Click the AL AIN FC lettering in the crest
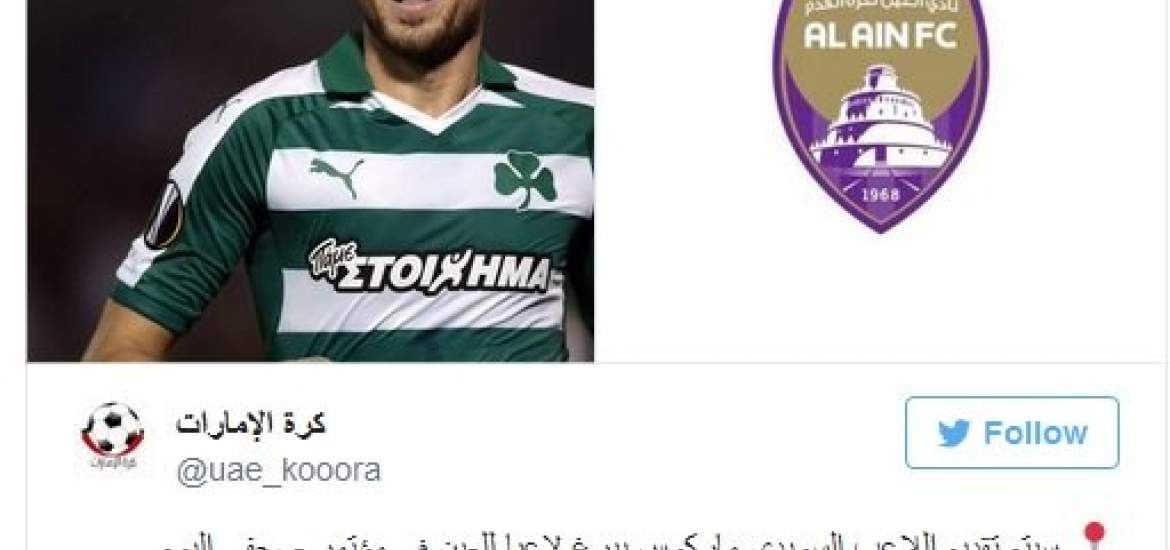The image size is (1170, 550). 880,35
